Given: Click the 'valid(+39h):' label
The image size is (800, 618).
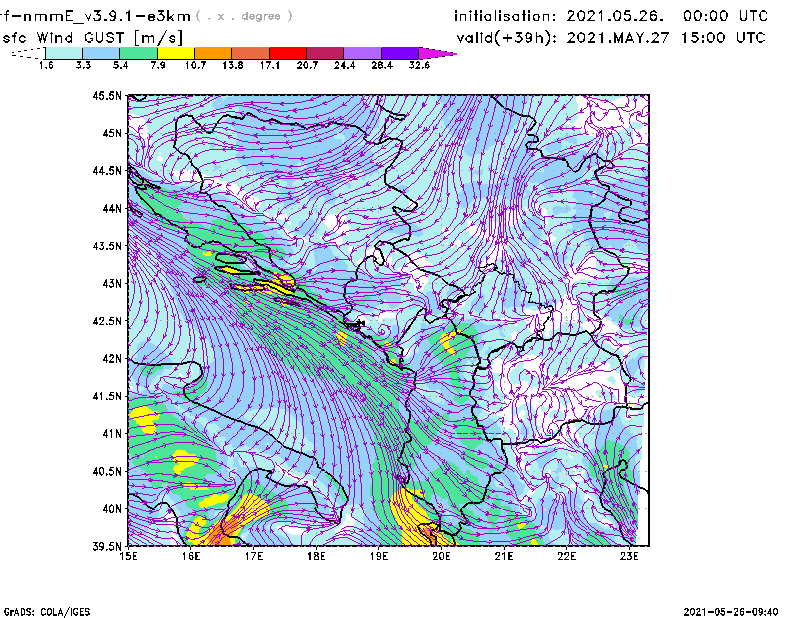Looking at the screenshot, I should tap(507, 38).
